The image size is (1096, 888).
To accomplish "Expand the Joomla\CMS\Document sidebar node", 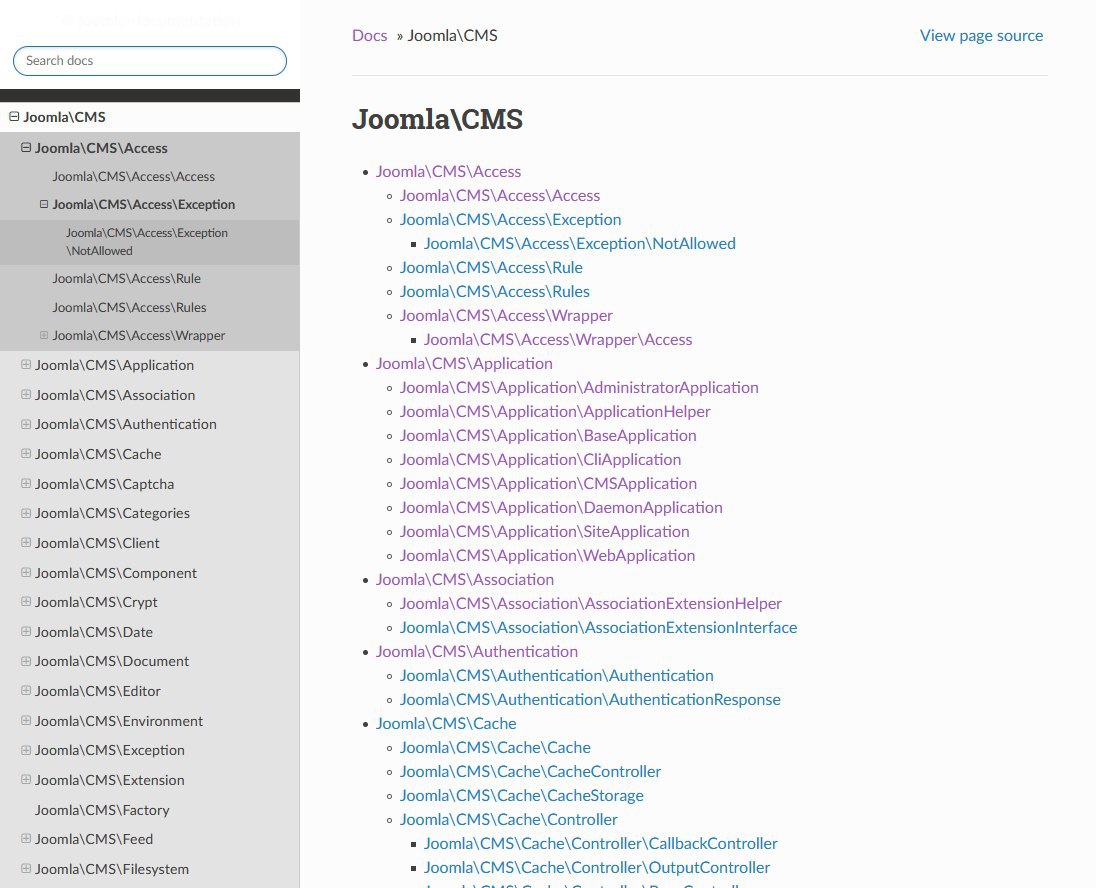I will pos(26,661).
